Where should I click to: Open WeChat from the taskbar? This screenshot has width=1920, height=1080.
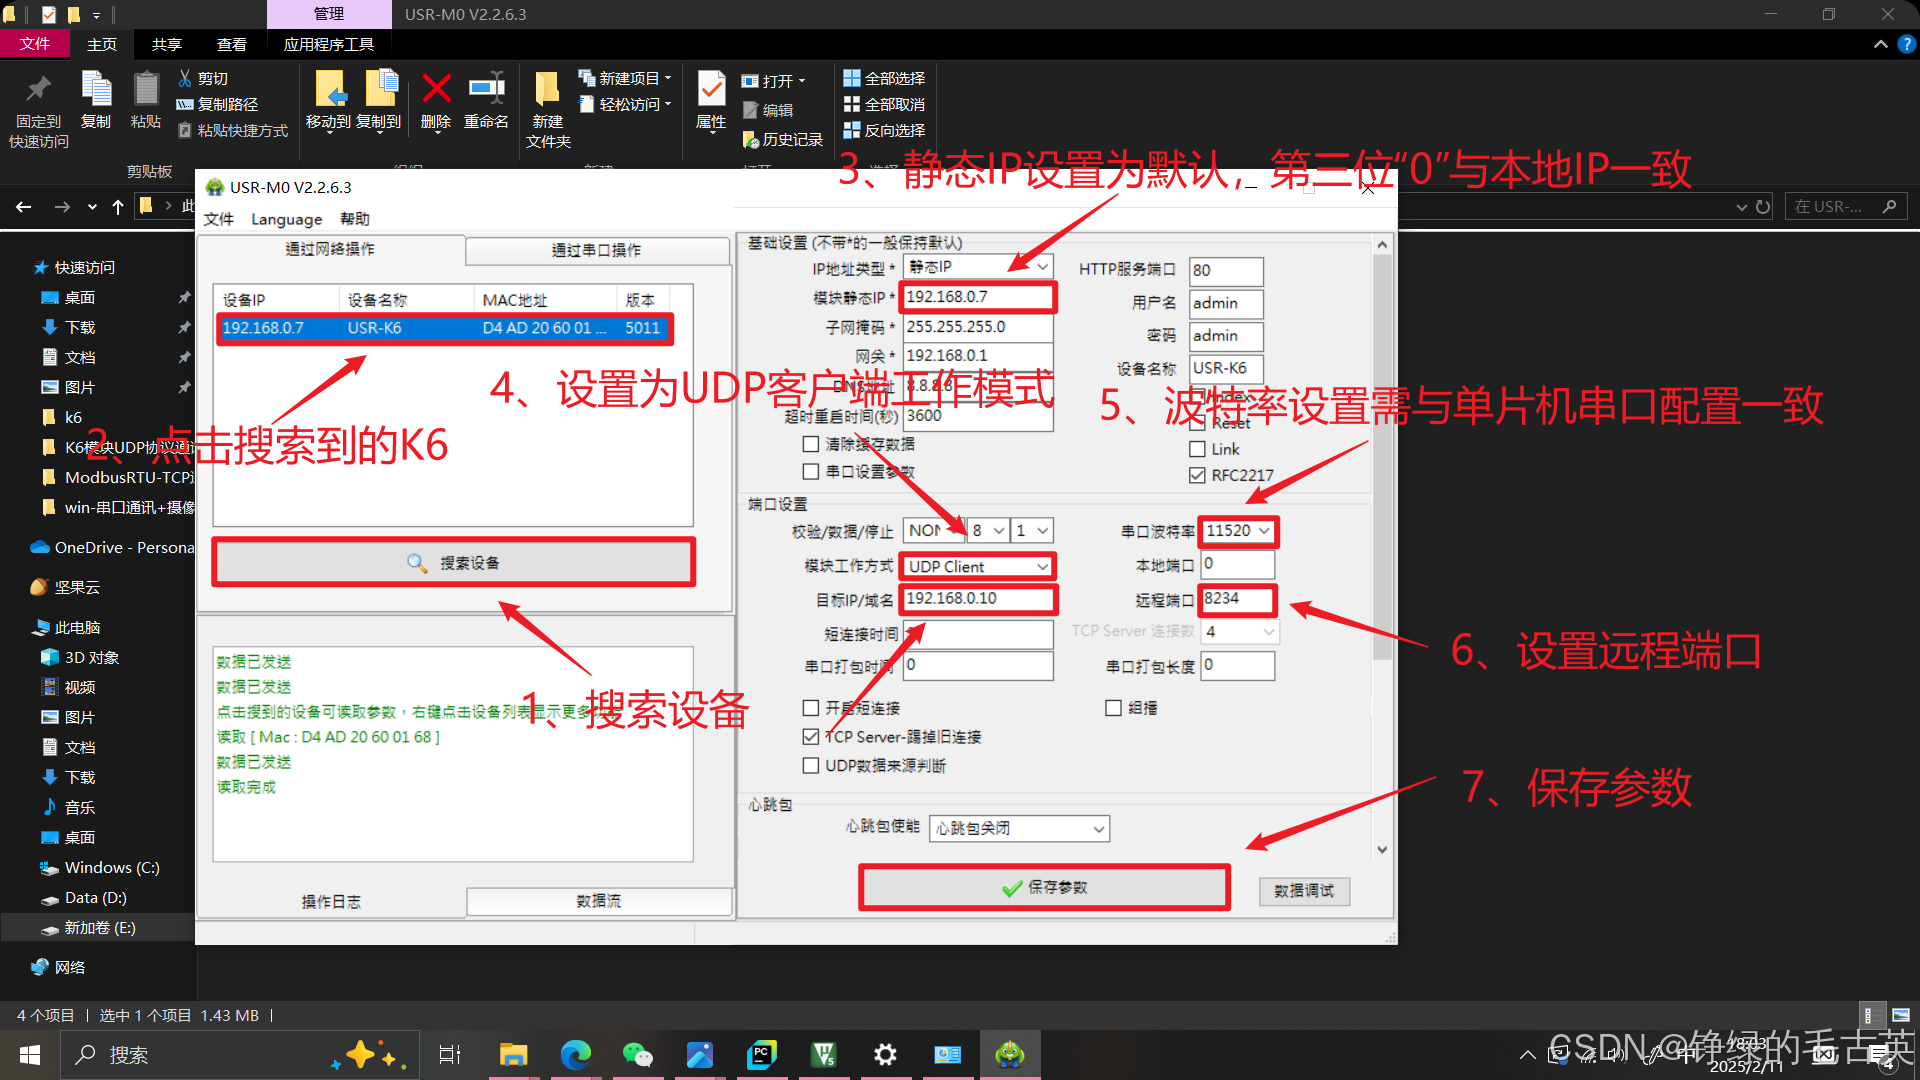tap(637, 1055)
